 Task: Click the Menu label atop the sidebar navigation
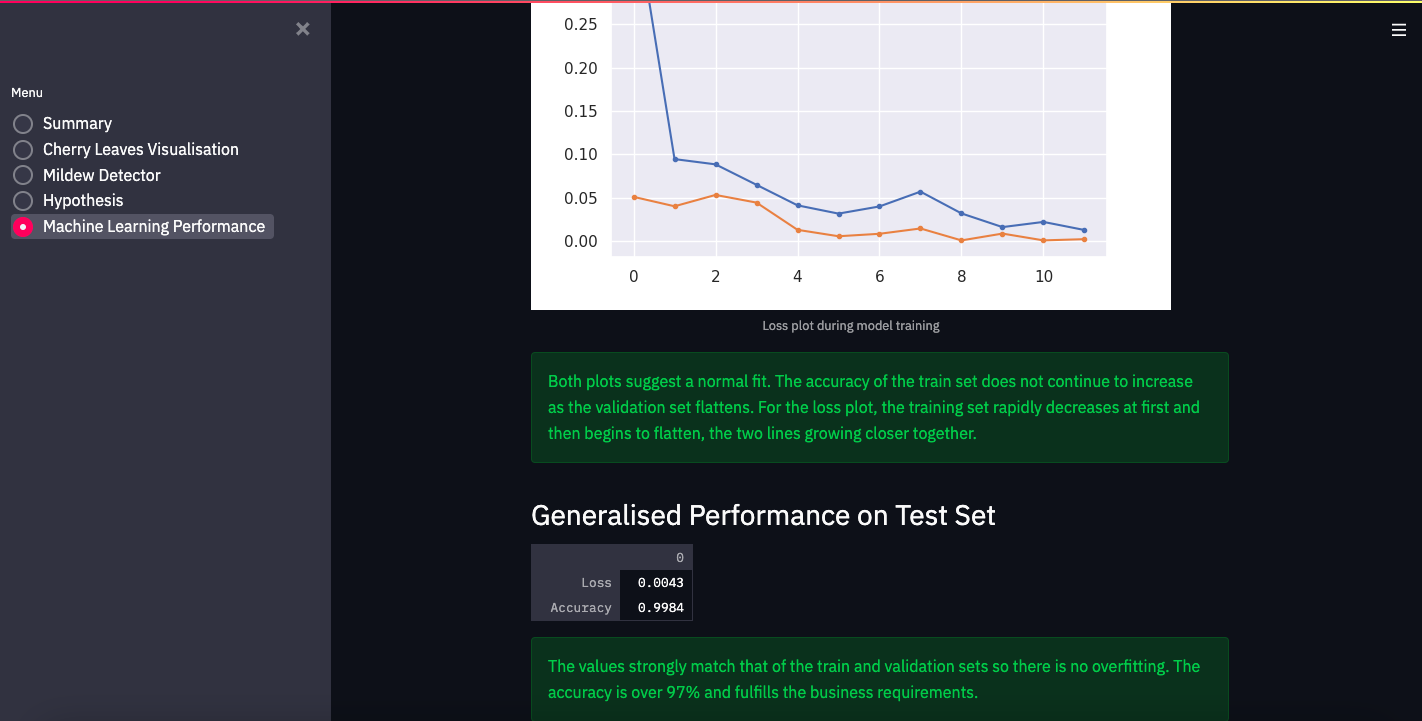point(26,92)
